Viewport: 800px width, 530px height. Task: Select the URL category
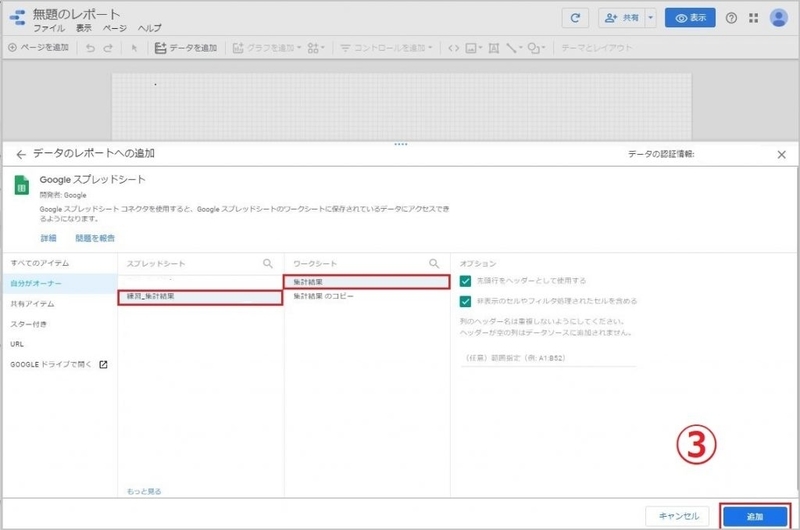coord(17,344)
